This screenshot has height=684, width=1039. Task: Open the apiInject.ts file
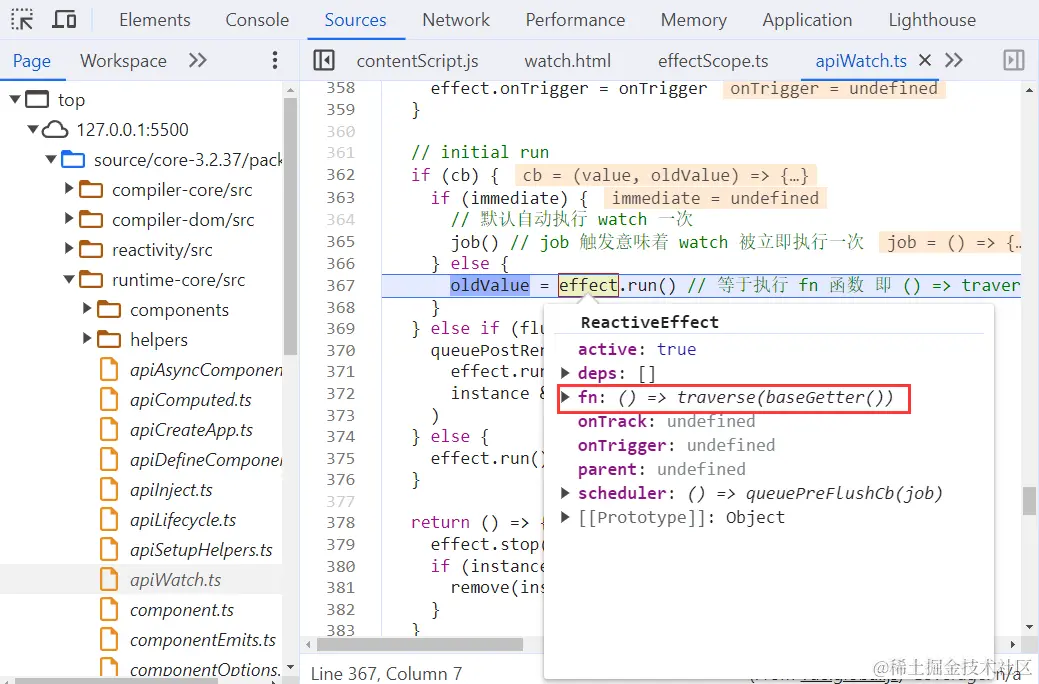pos(171,490)
